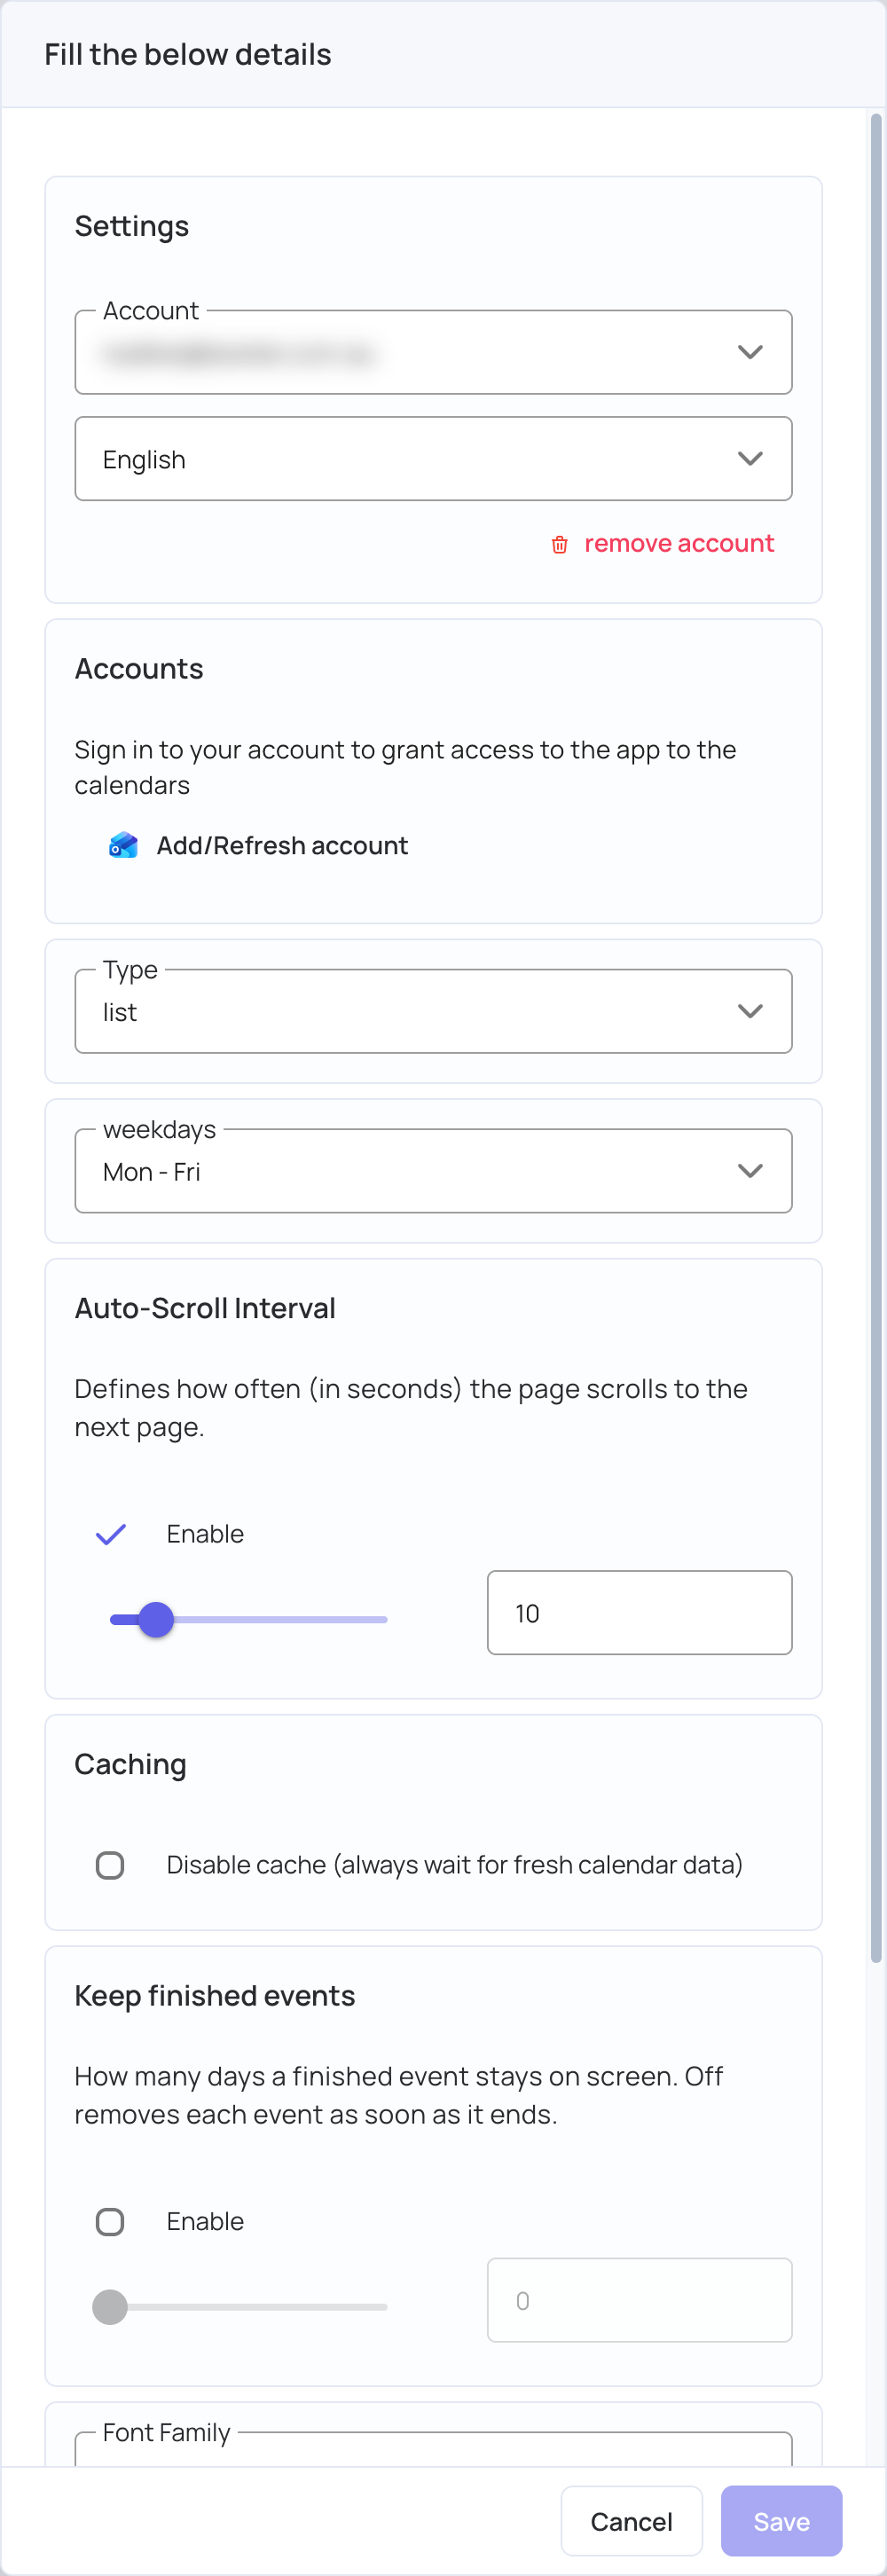Open the English language dropdown
The height and width of the screenshot is (2576, 887).
433,459
